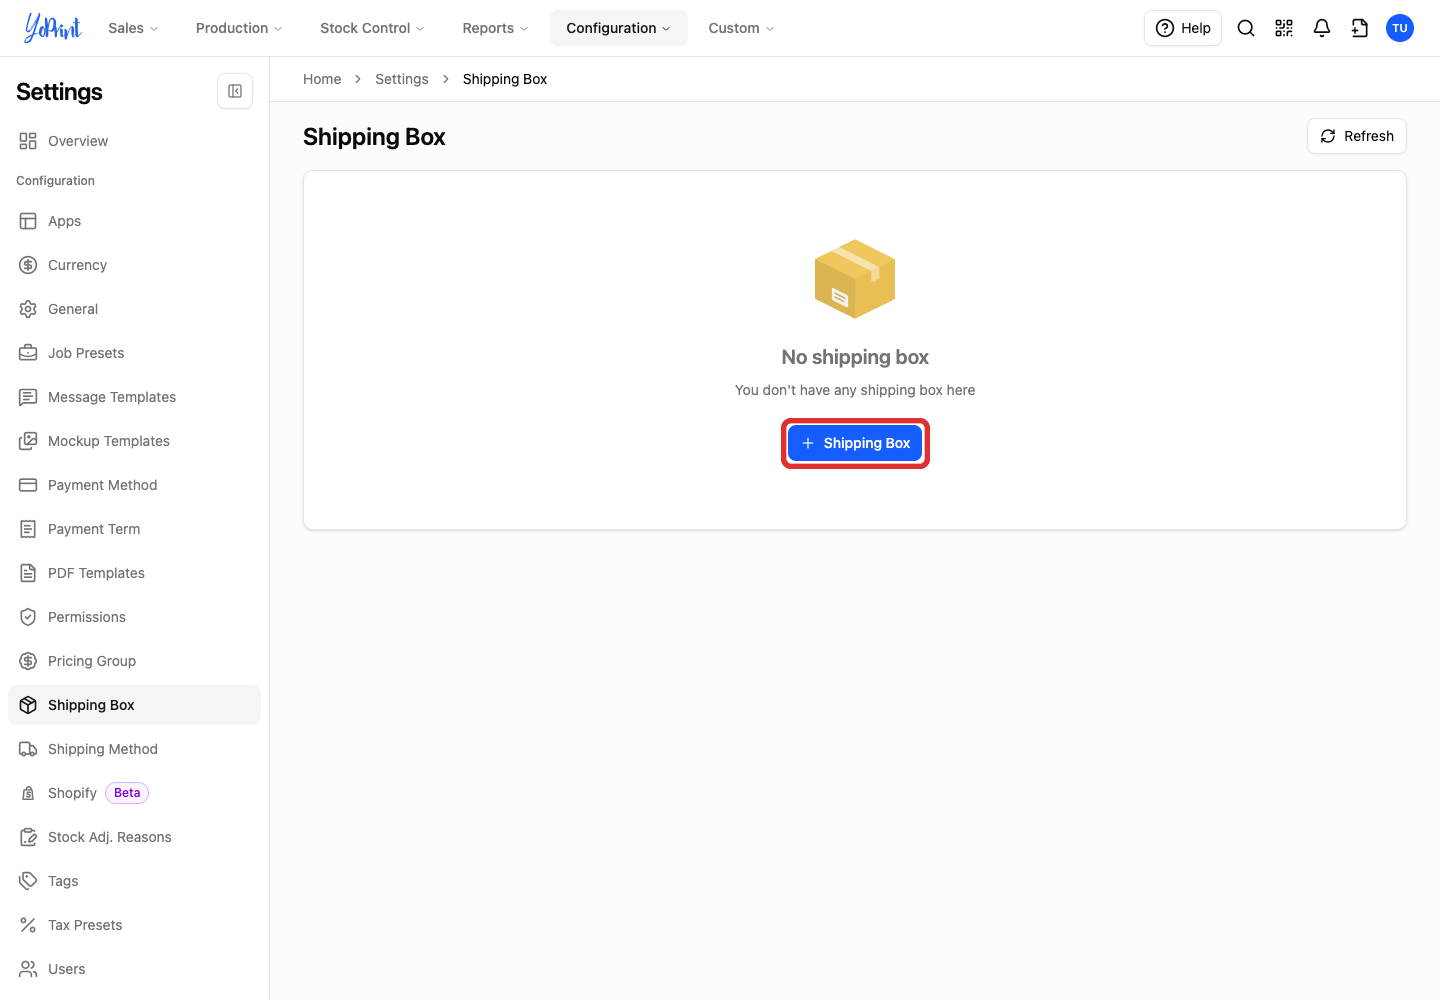Expand the Production dropdown menu
The width and height of the screenshot is (1440, 1000).
coord(239,28)
